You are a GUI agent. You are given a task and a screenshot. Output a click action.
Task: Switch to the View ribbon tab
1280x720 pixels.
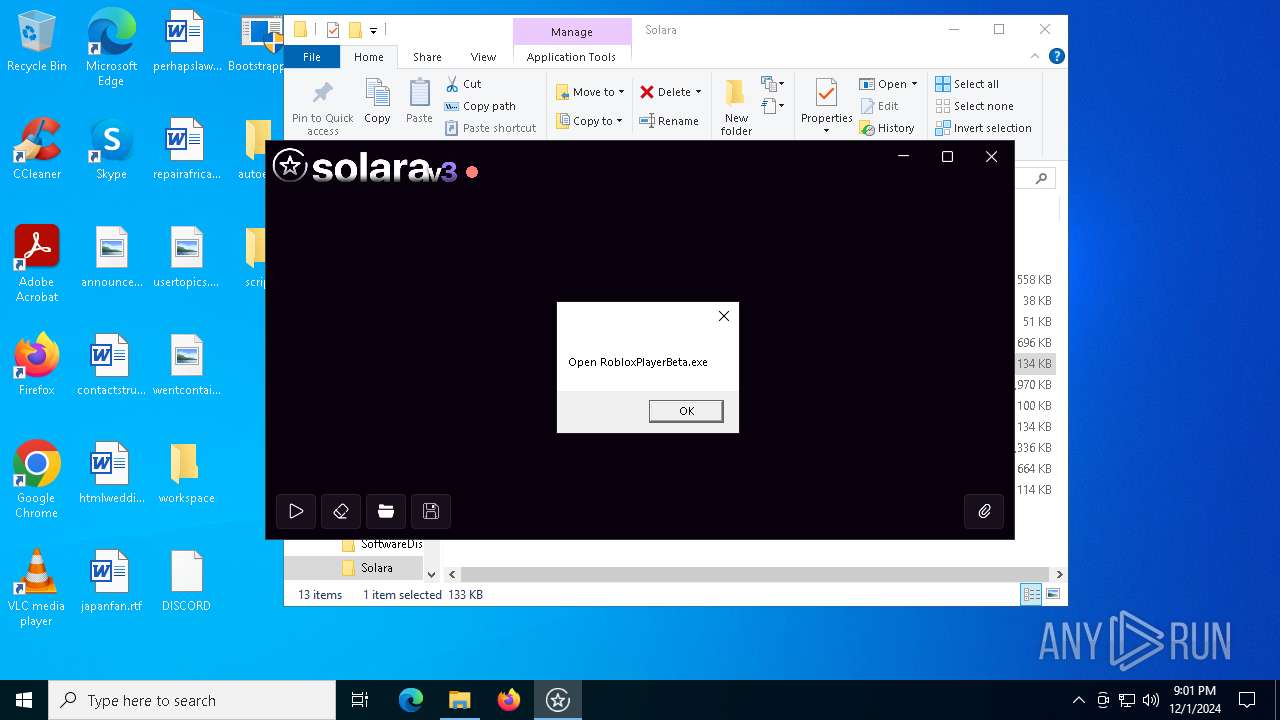point(483,57)
